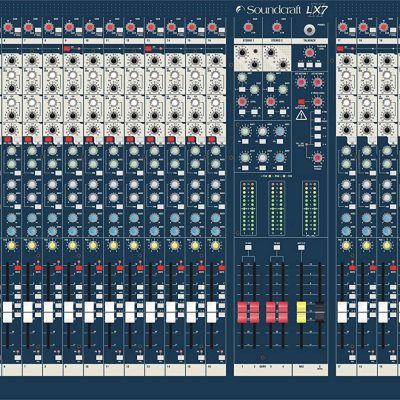Click the white fader on channel 10
The width and height of the screenshot is (400, 400).
89,312
